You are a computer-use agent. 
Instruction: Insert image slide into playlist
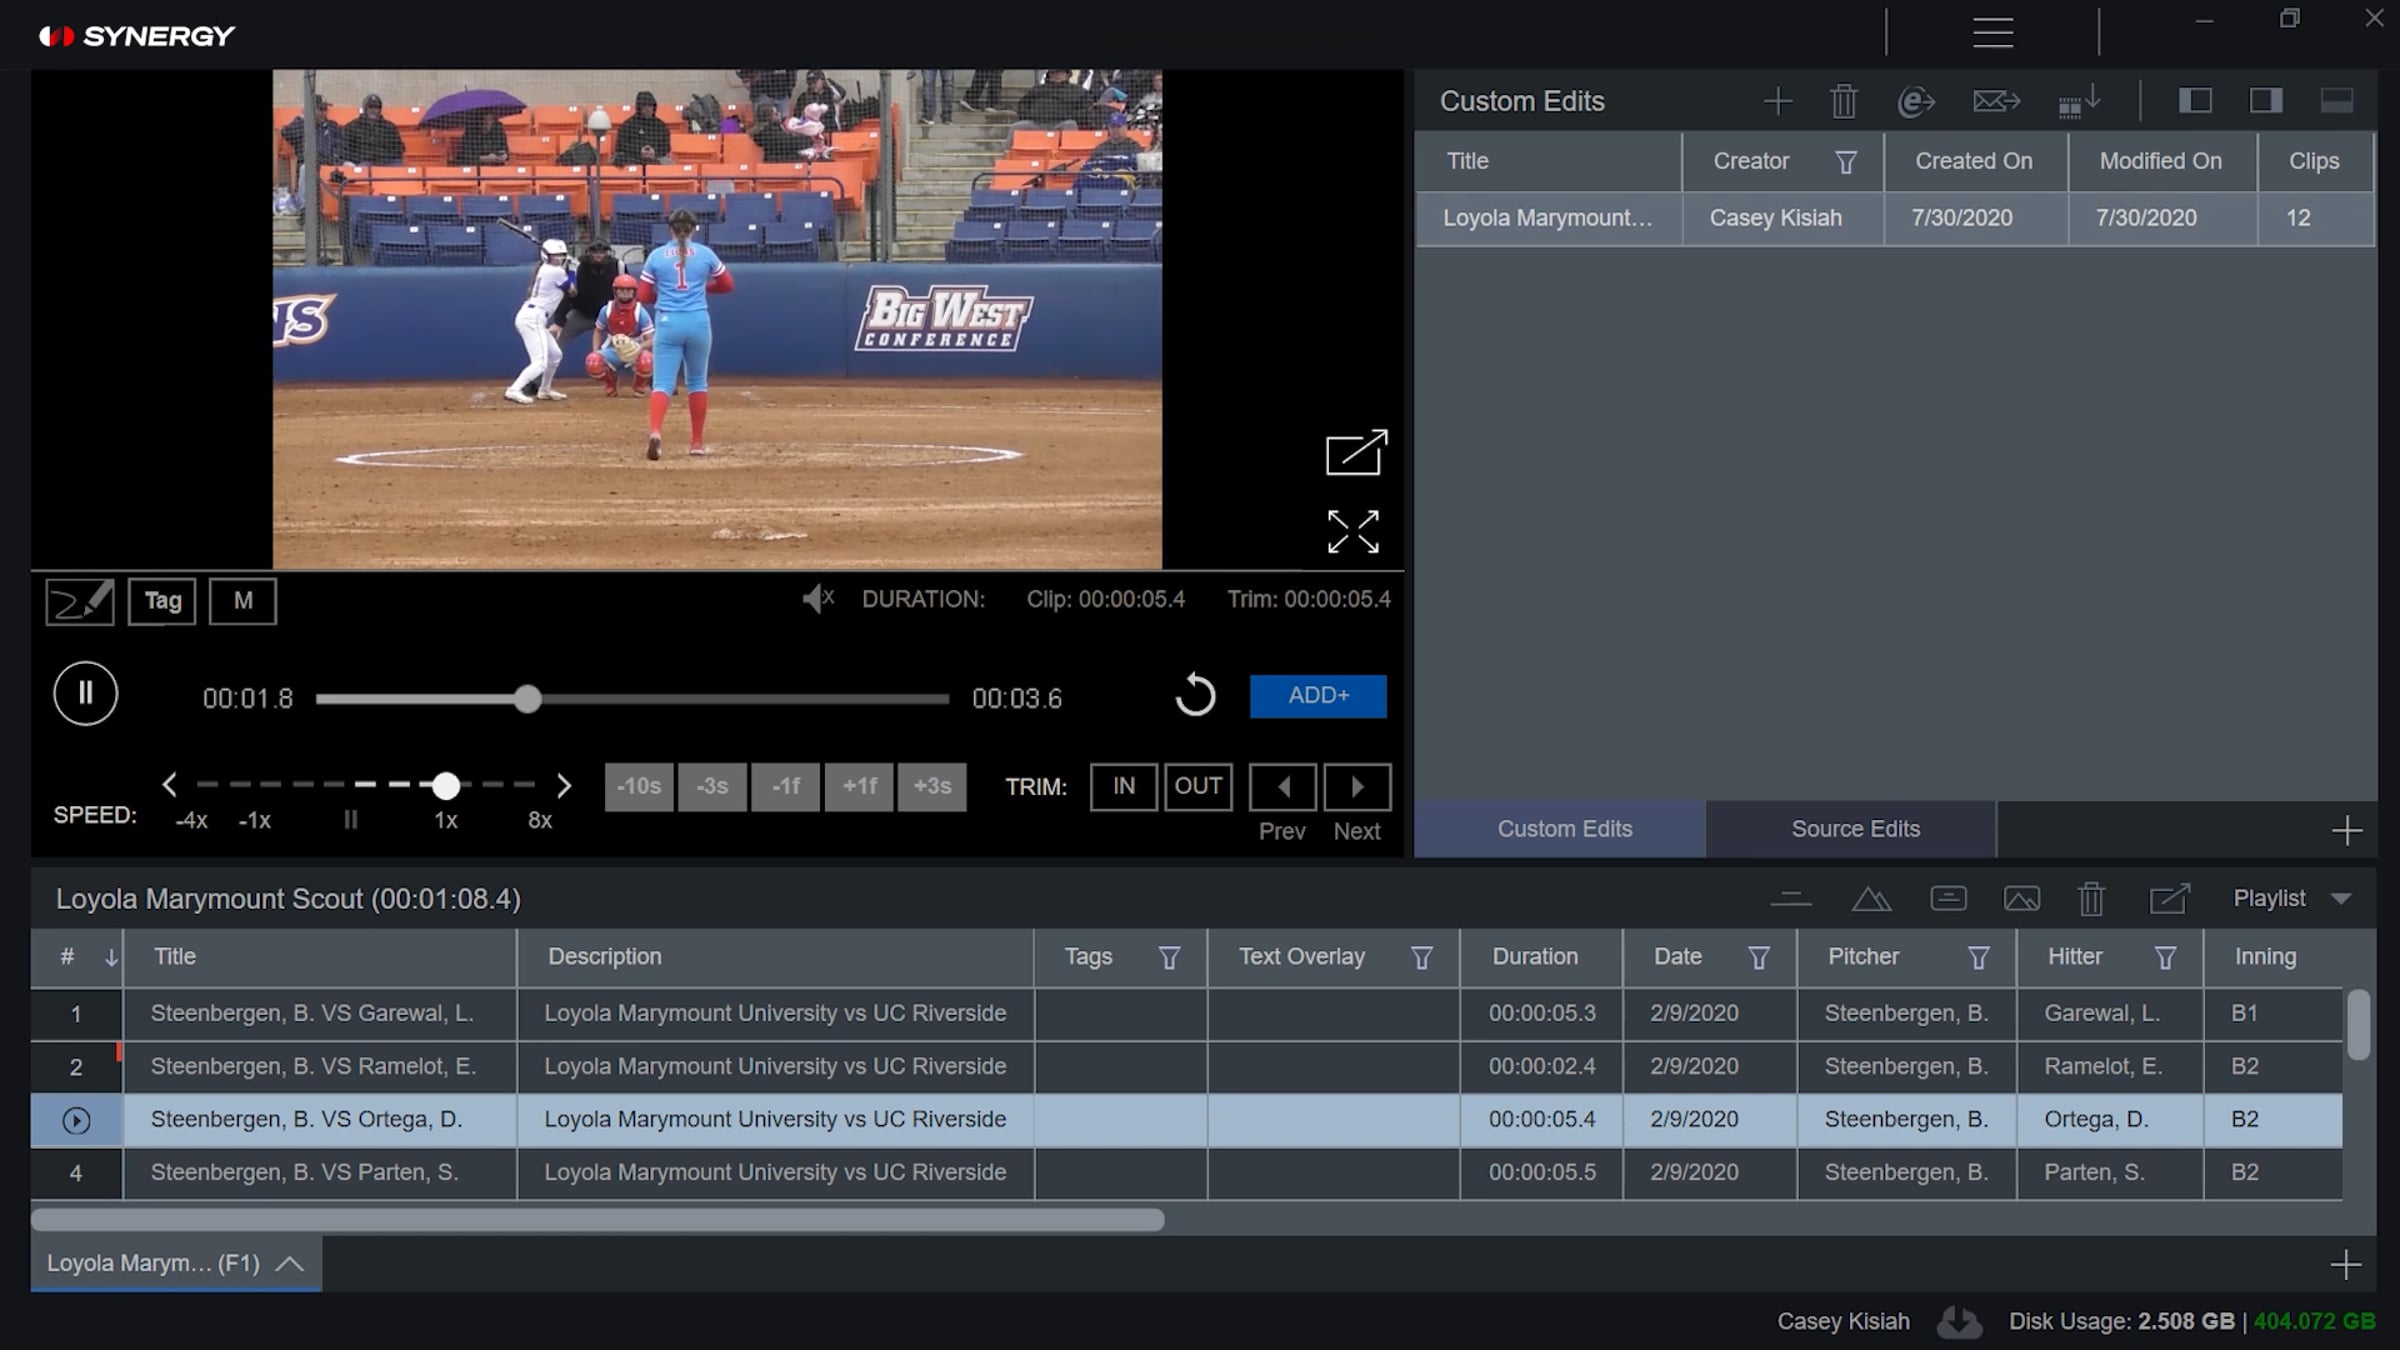(2021, 899)
